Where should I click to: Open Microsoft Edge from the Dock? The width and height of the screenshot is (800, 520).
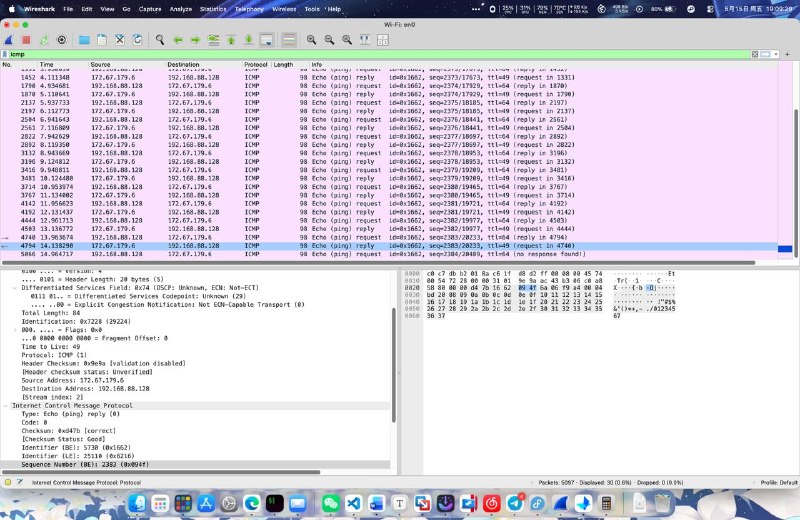coord(252,504)
